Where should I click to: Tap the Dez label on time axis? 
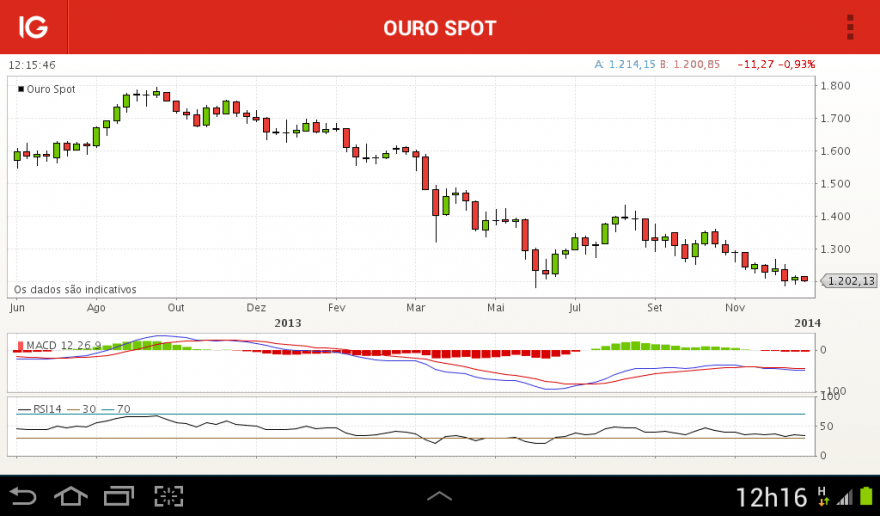pyautogui.click(x=256, y=308)
